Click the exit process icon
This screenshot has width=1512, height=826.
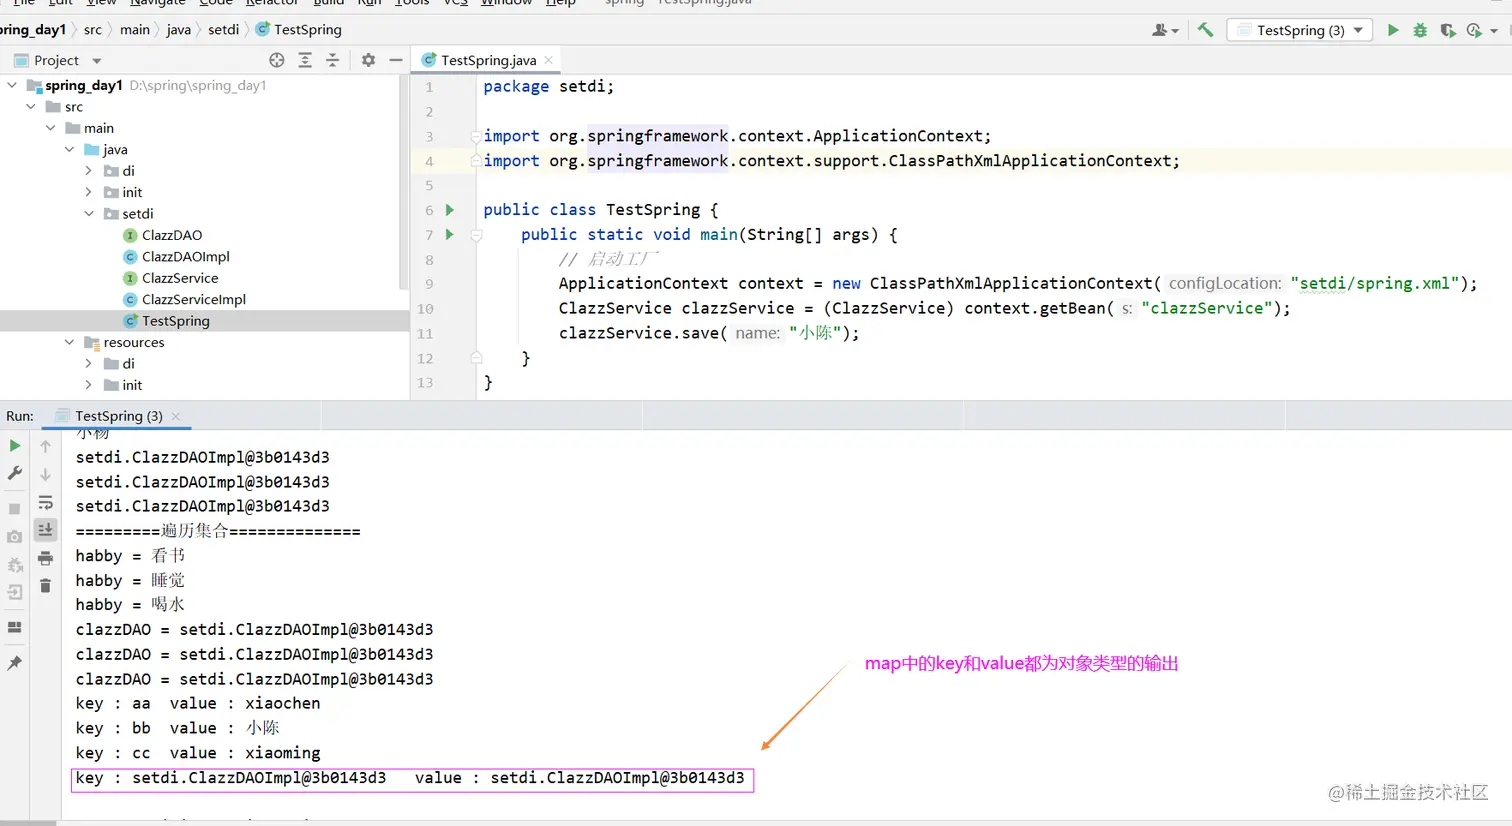(x=14, y=593)
